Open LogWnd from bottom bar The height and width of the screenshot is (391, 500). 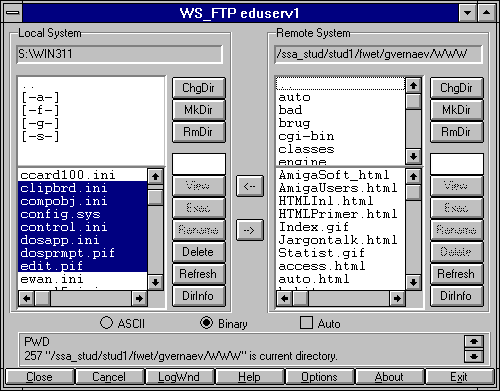point(179,377)
